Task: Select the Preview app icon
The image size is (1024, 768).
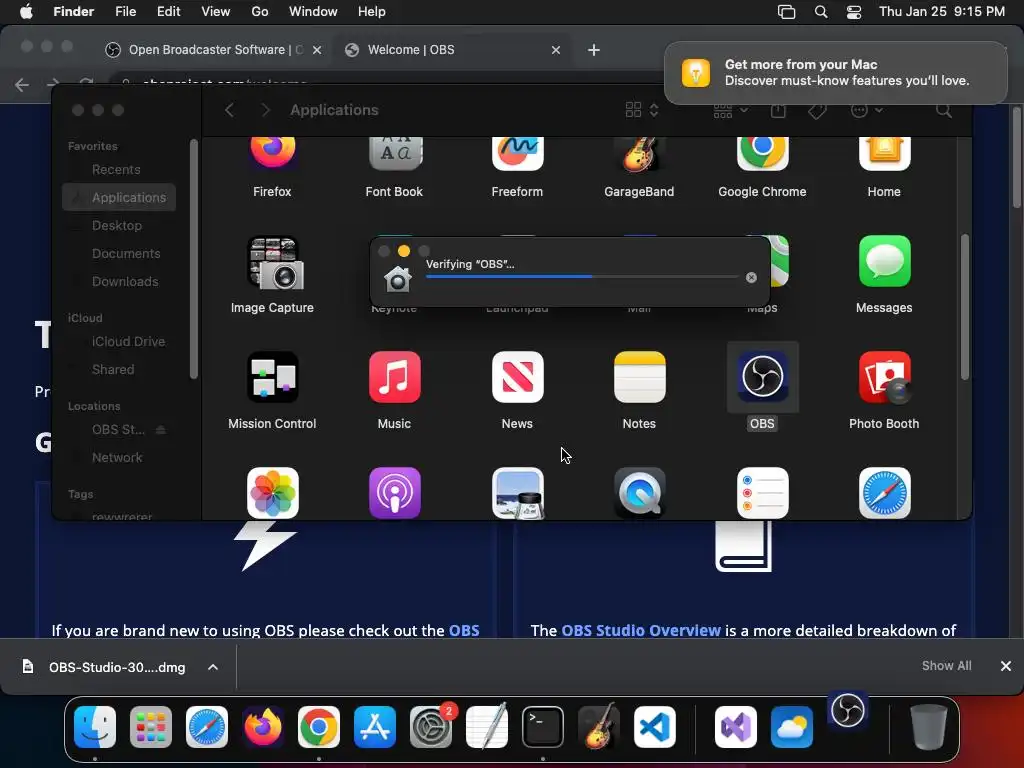Action: coord(517,493)
